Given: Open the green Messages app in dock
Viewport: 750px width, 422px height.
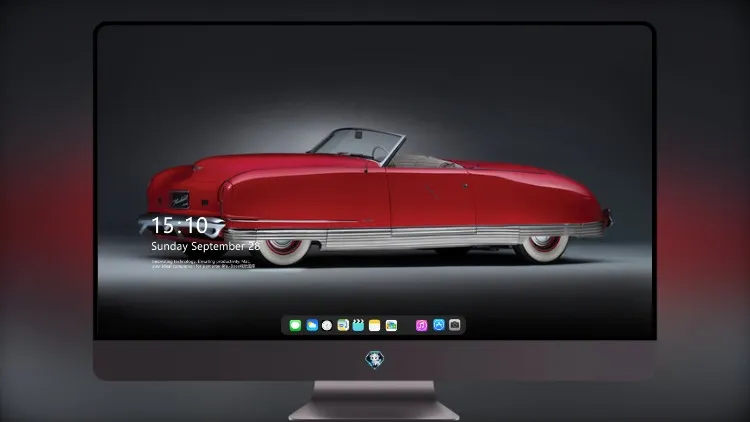Looking at the screenshot, I should [x=295, y=325].
